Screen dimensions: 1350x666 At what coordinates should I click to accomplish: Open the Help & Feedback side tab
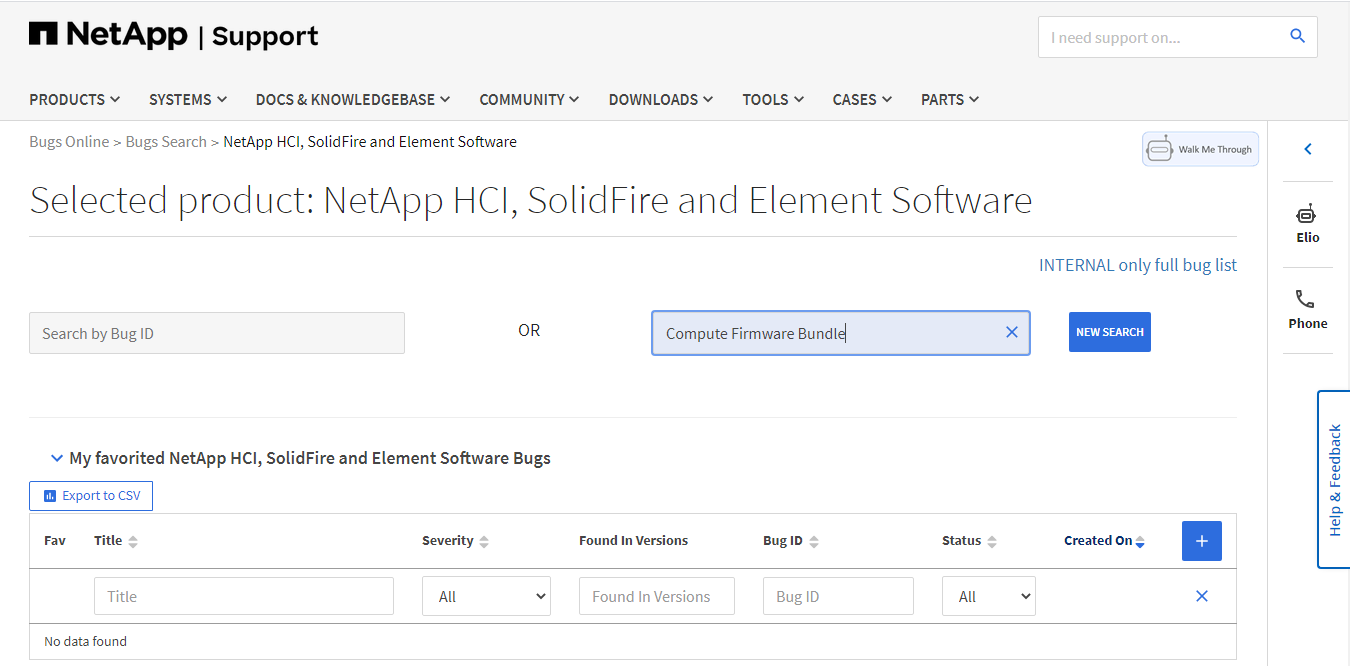[x=1334, y=480]
